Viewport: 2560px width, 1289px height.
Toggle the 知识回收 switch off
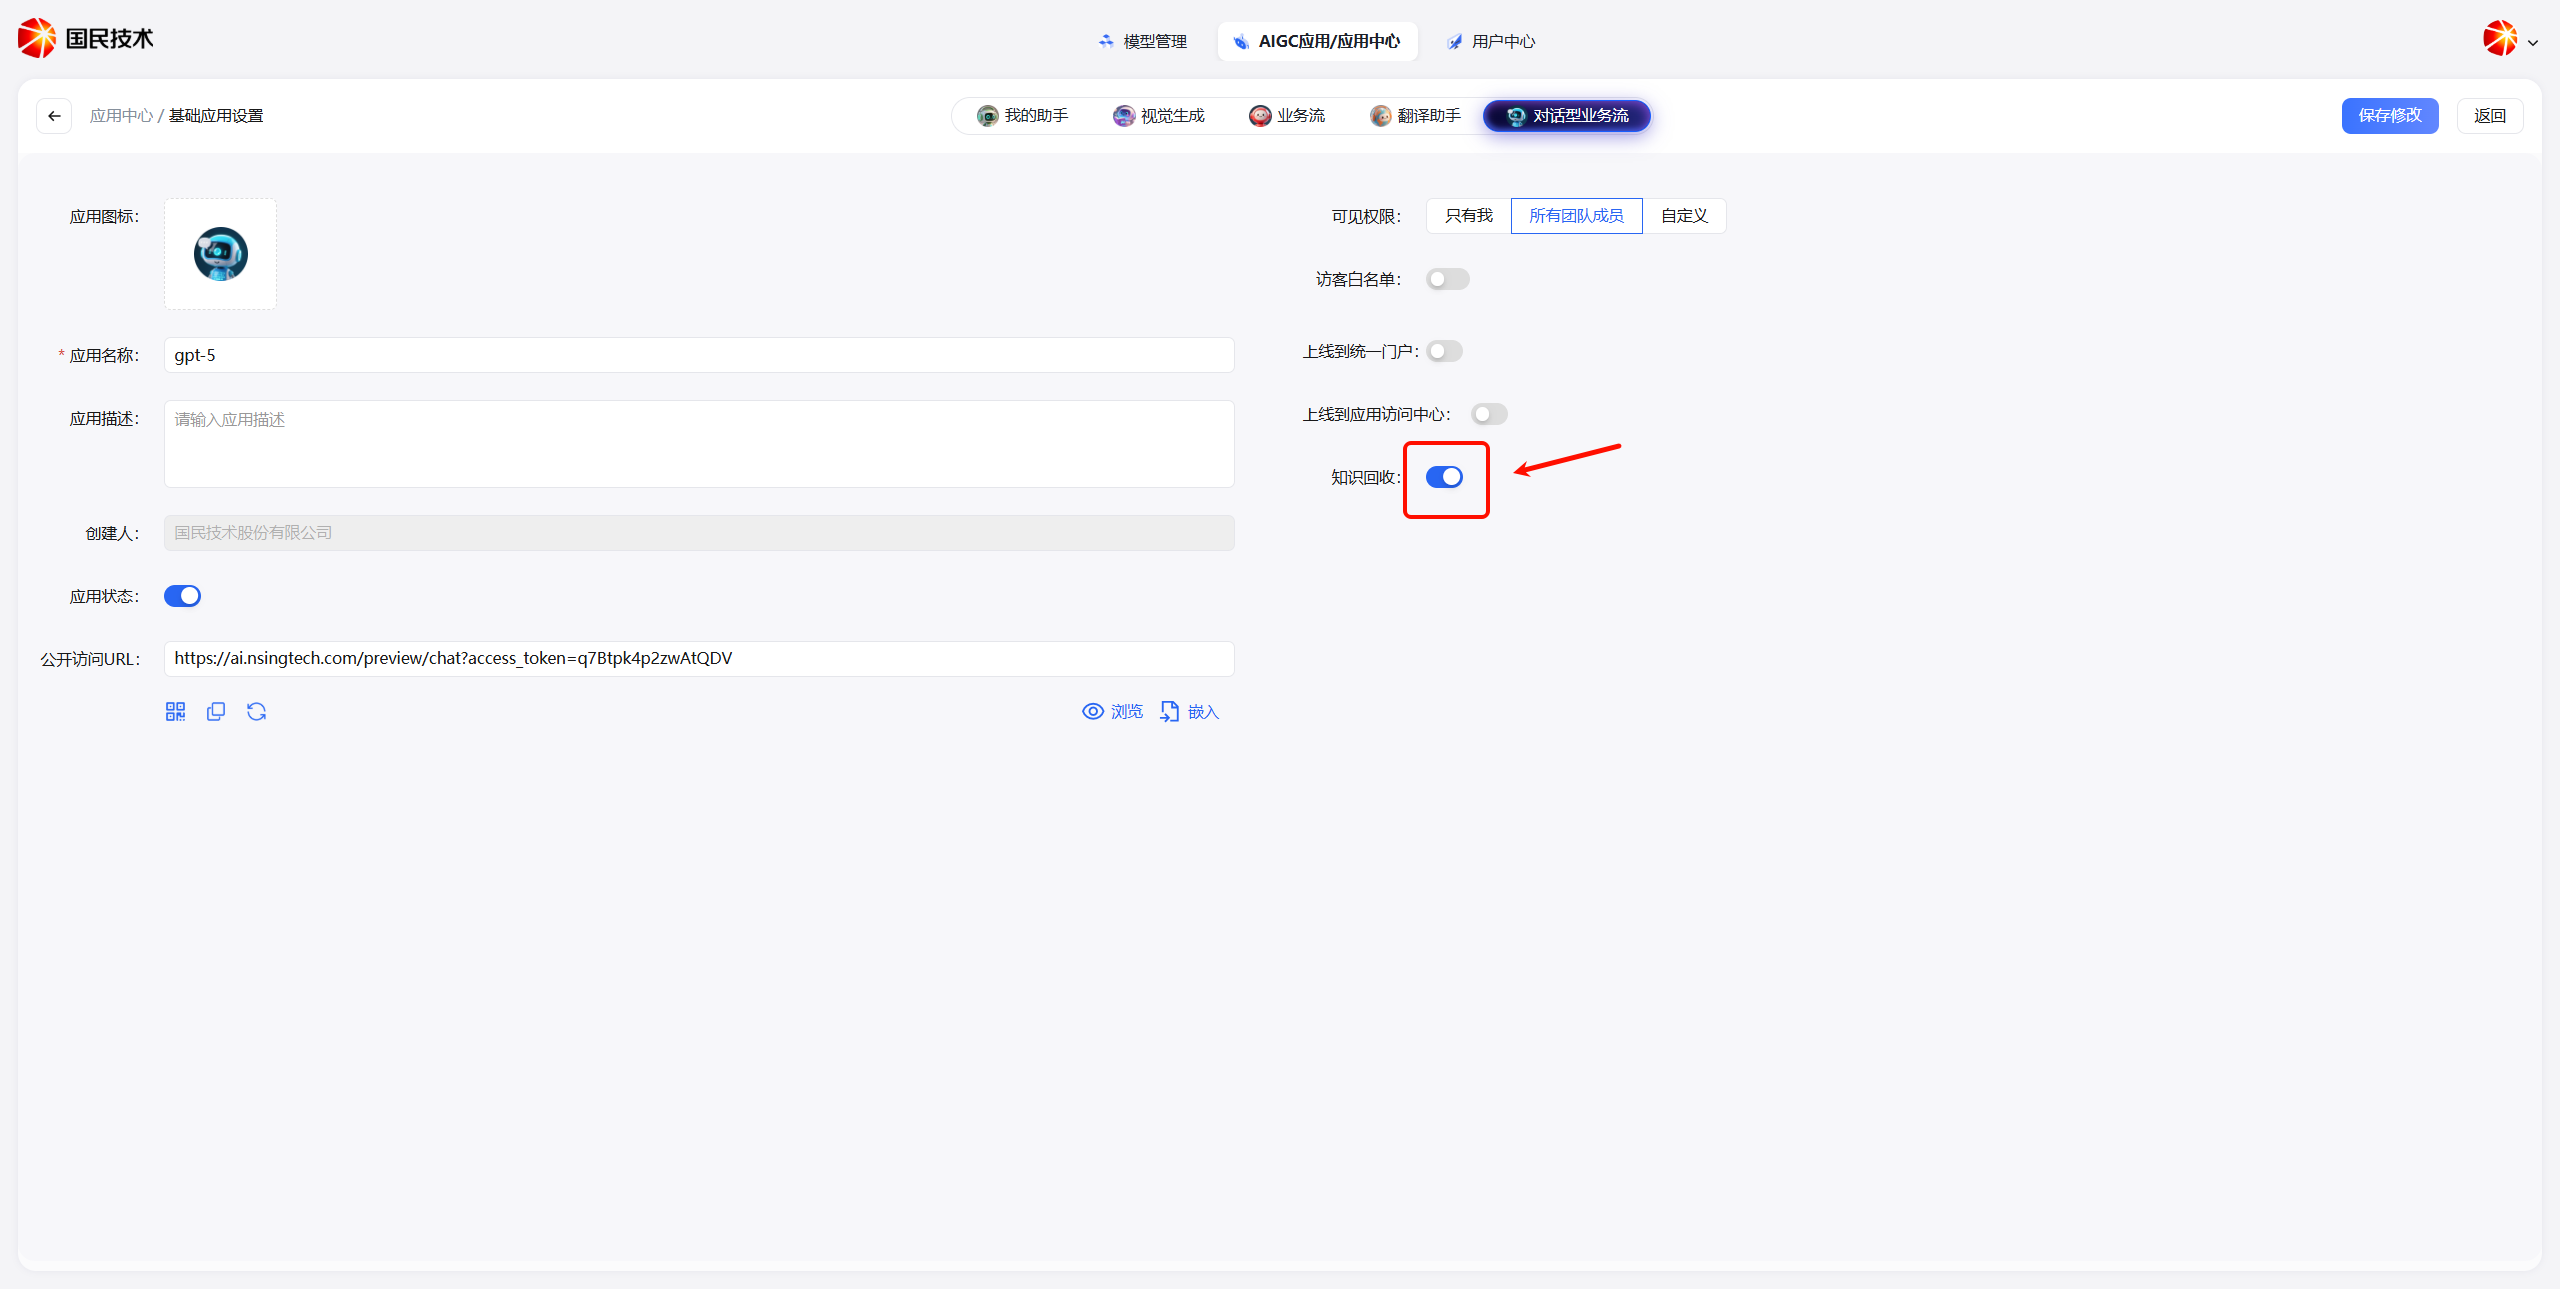click(x=1444, y=477)
